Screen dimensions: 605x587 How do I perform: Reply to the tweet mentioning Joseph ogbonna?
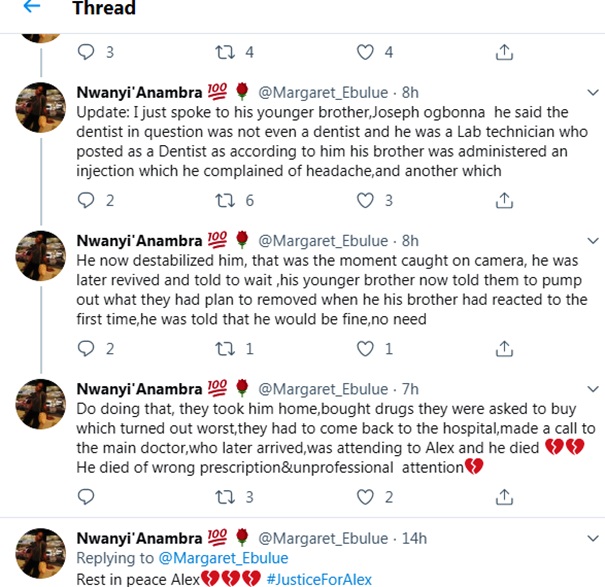pyautogui.click(x=85, y=201)
